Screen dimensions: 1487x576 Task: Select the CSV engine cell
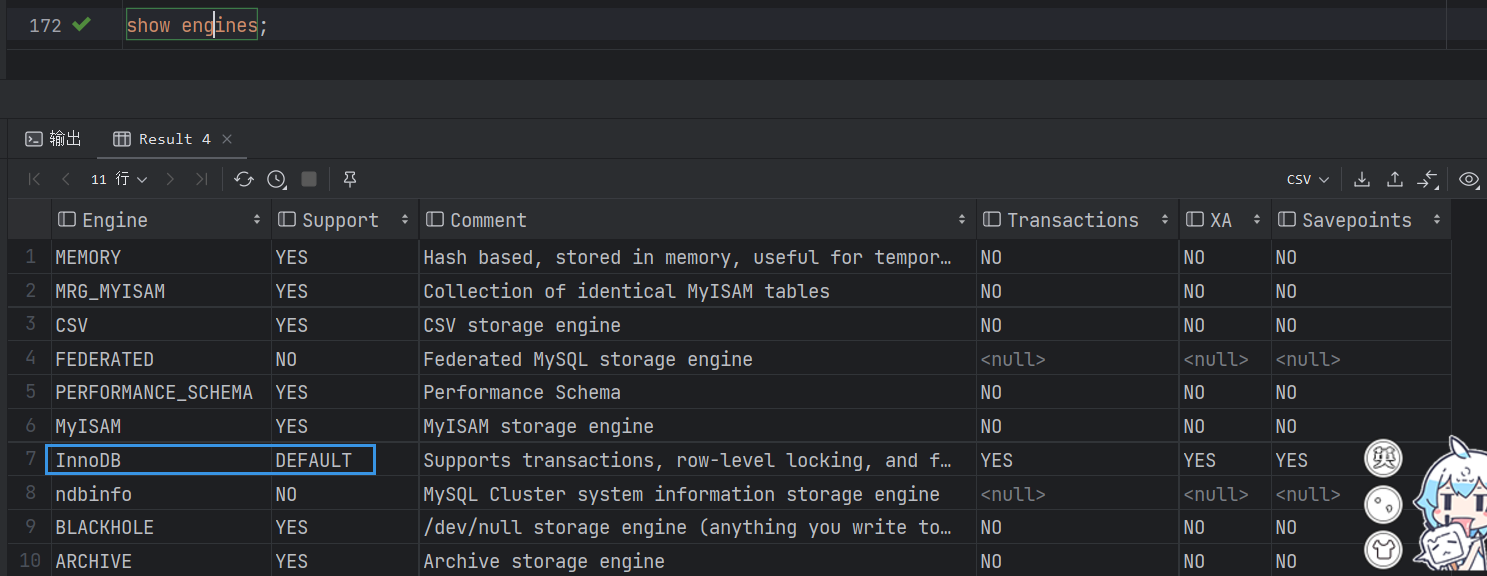click(x=161, y=325)
